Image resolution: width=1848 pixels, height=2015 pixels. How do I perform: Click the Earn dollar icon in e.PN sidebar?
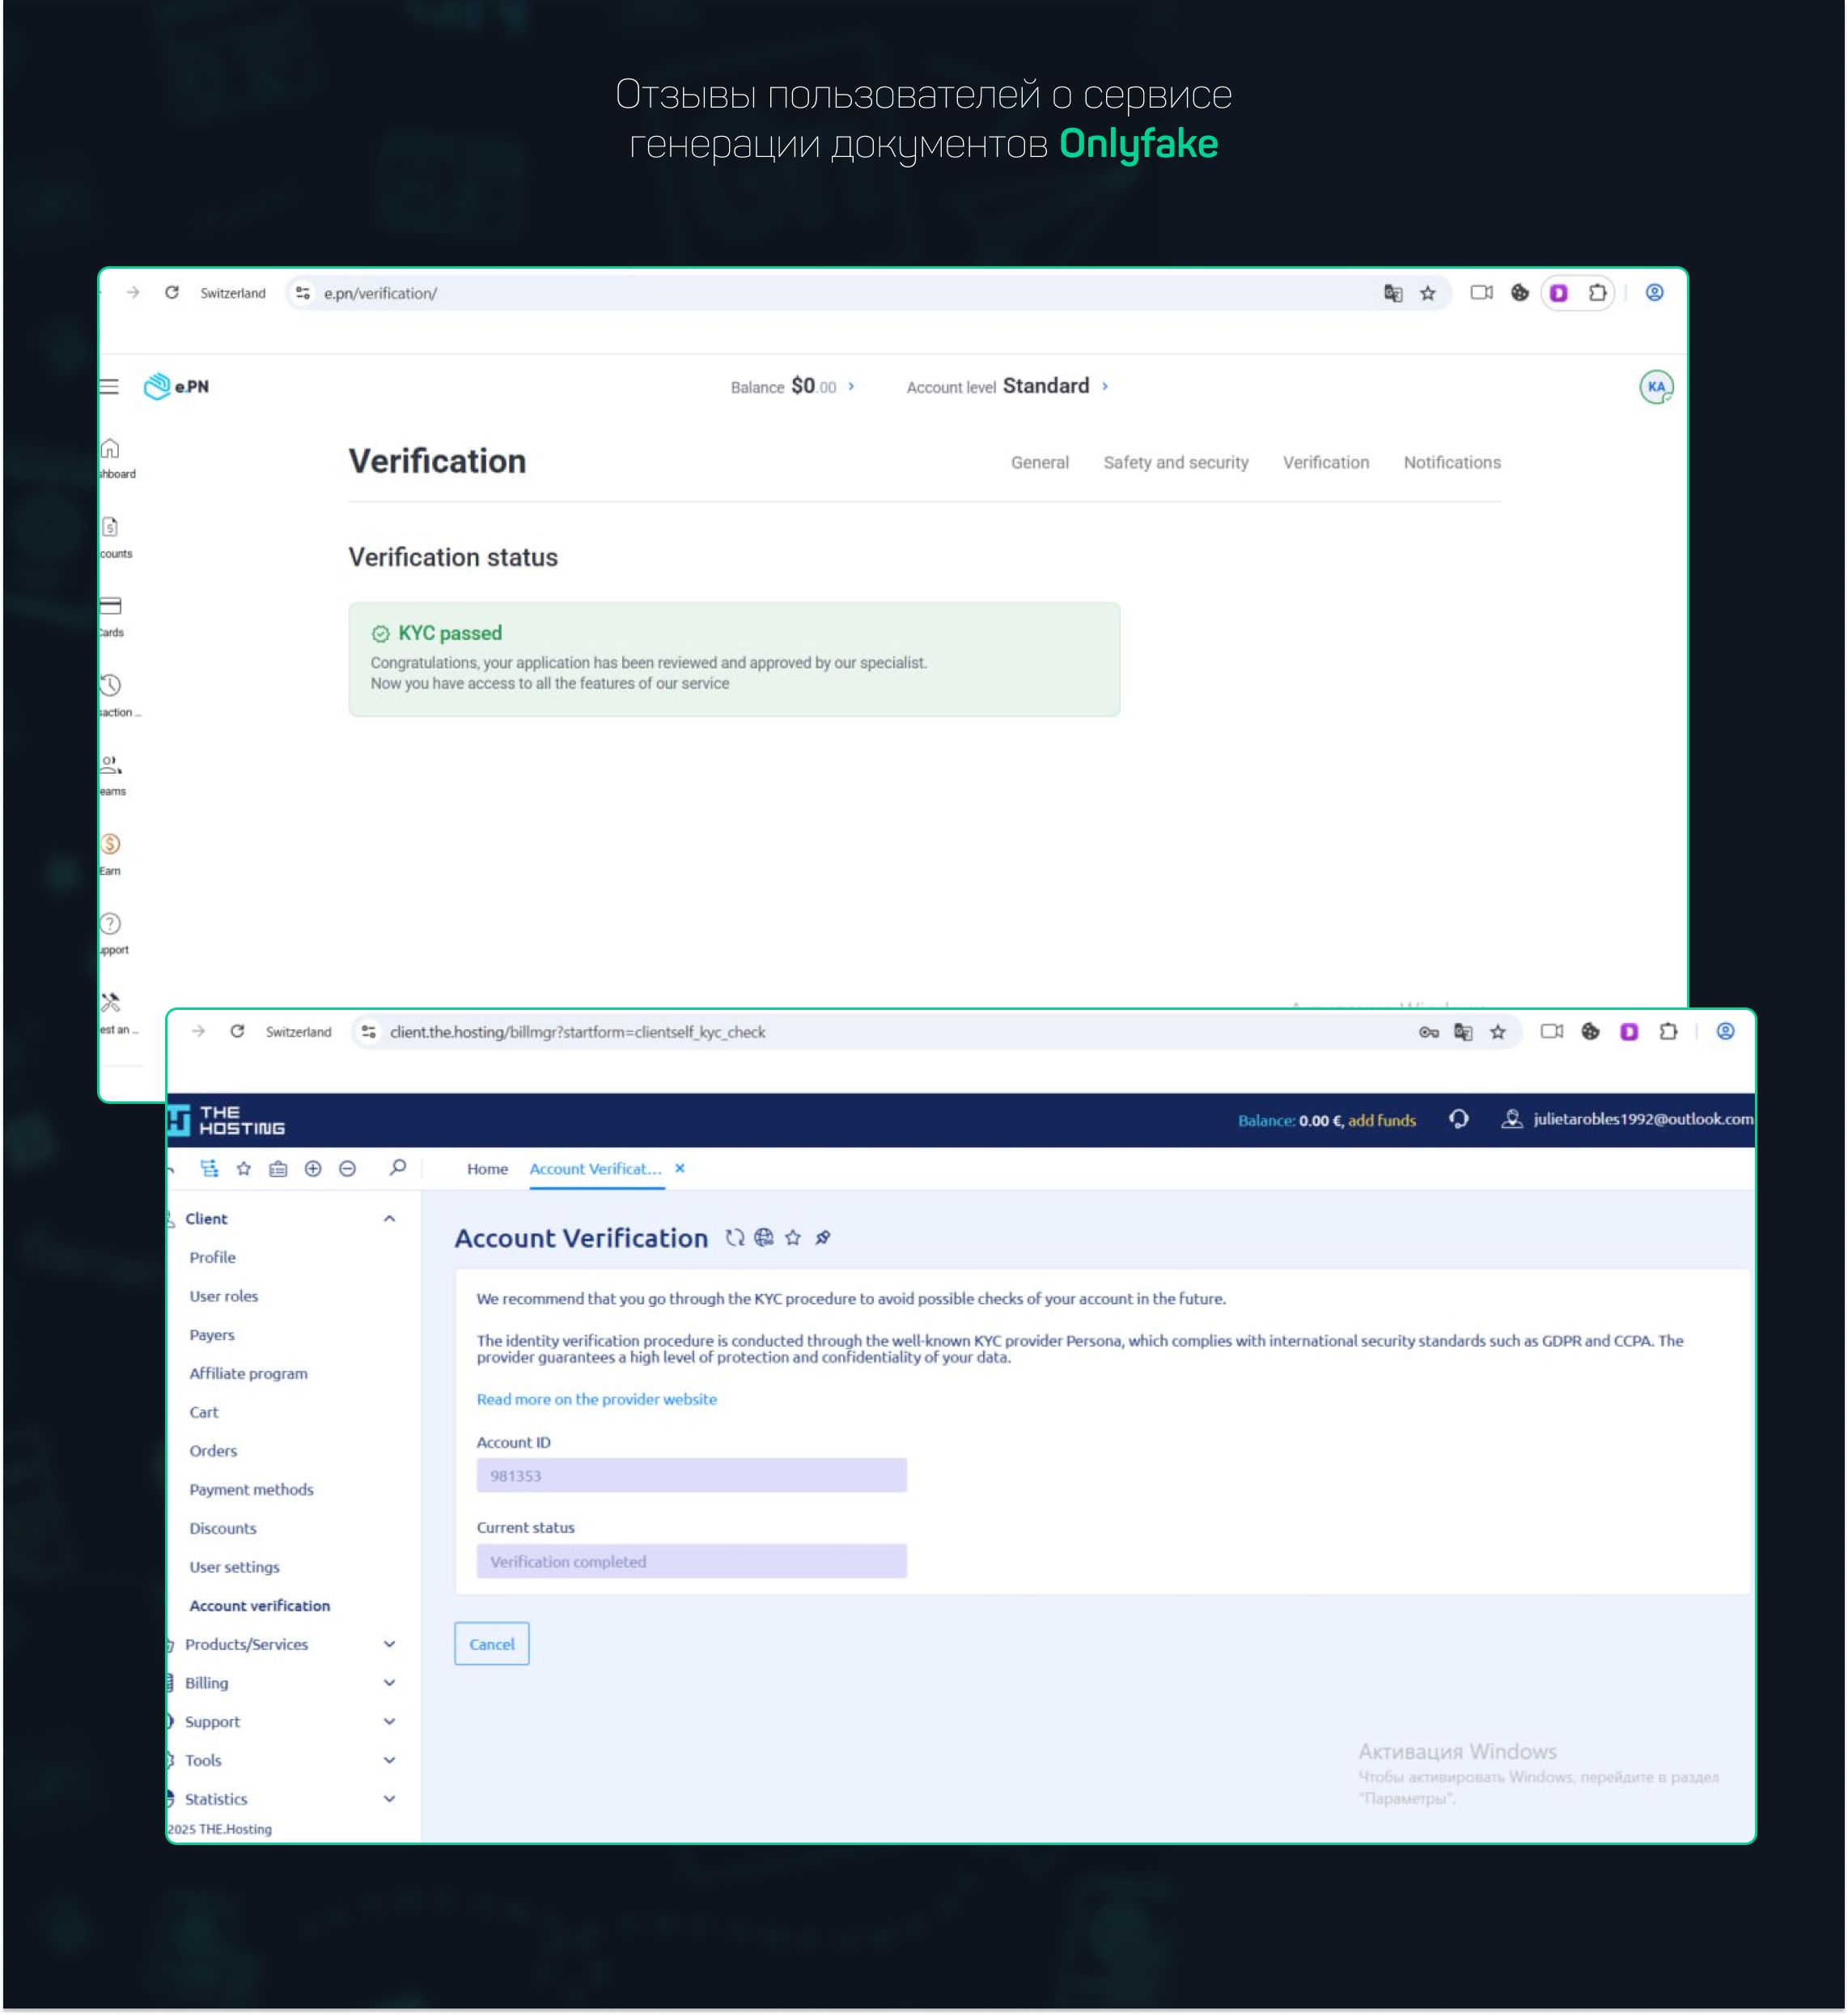pos(110,844)
